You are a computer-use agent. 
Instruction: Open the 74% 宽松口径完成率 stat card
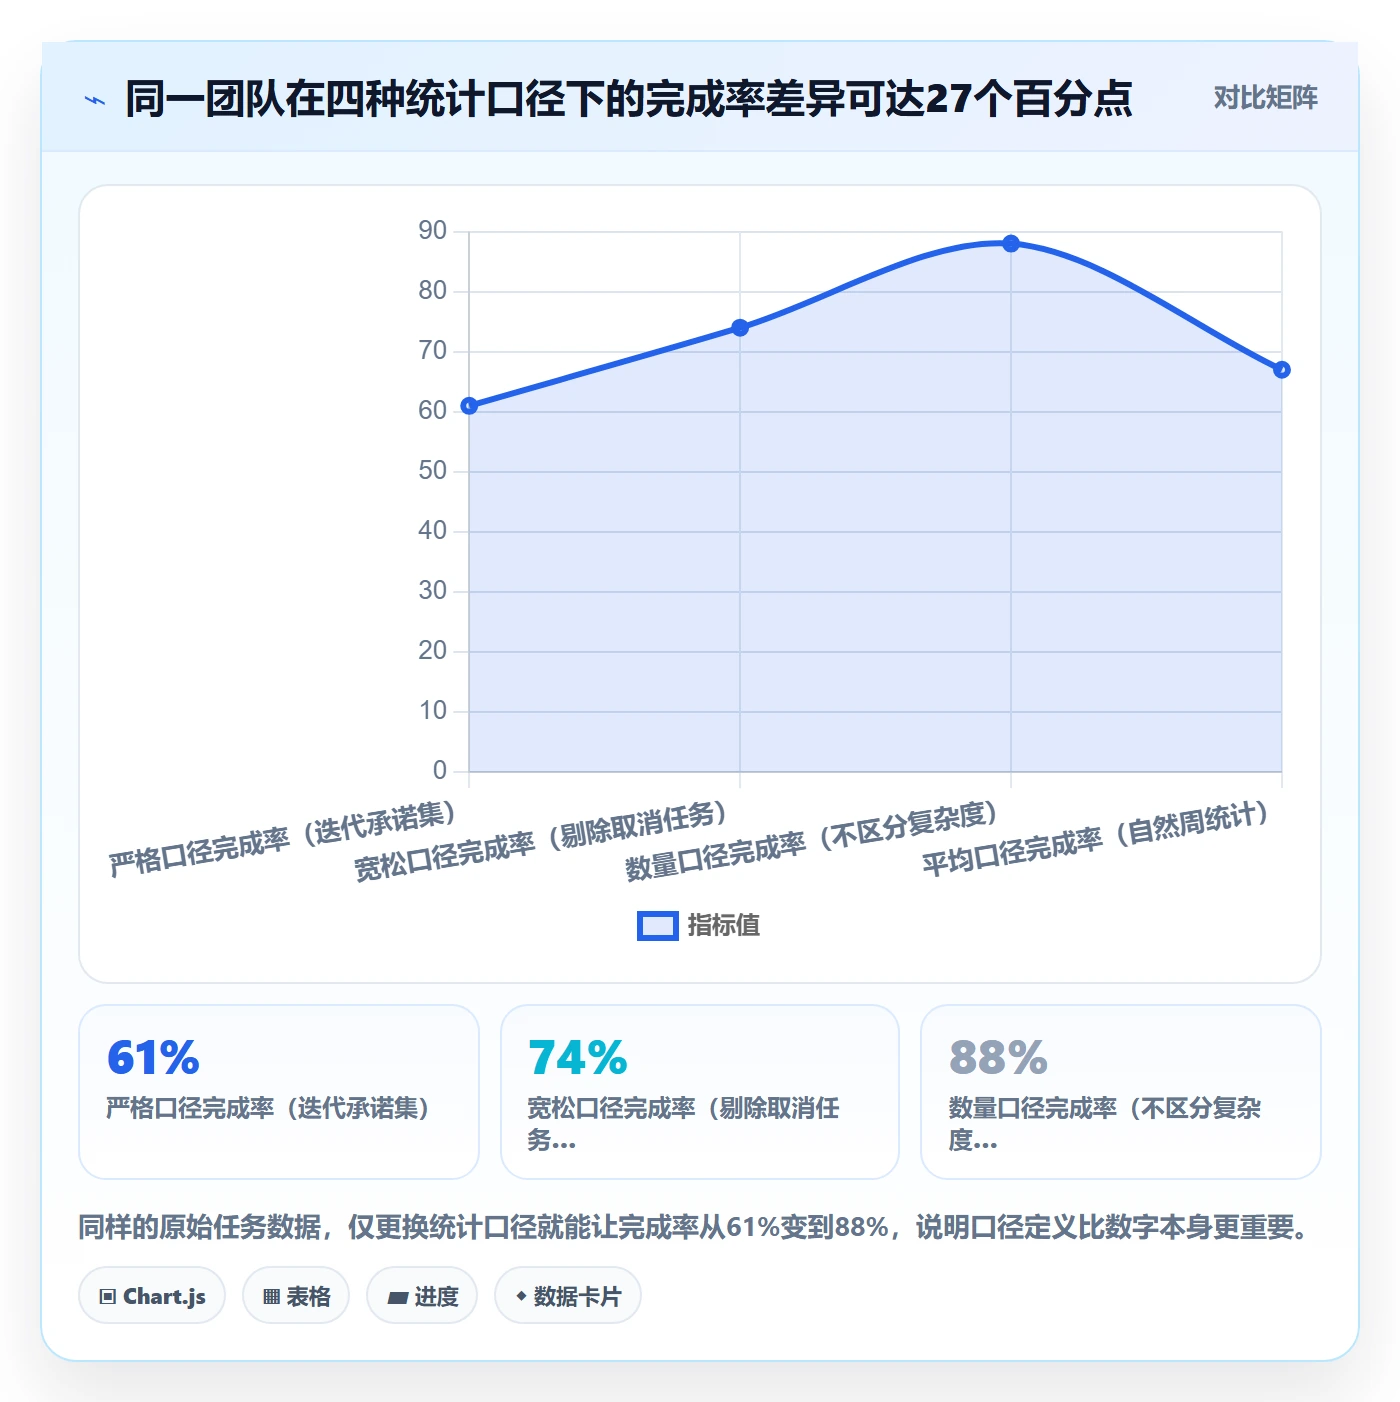[x=700, y=1092]
